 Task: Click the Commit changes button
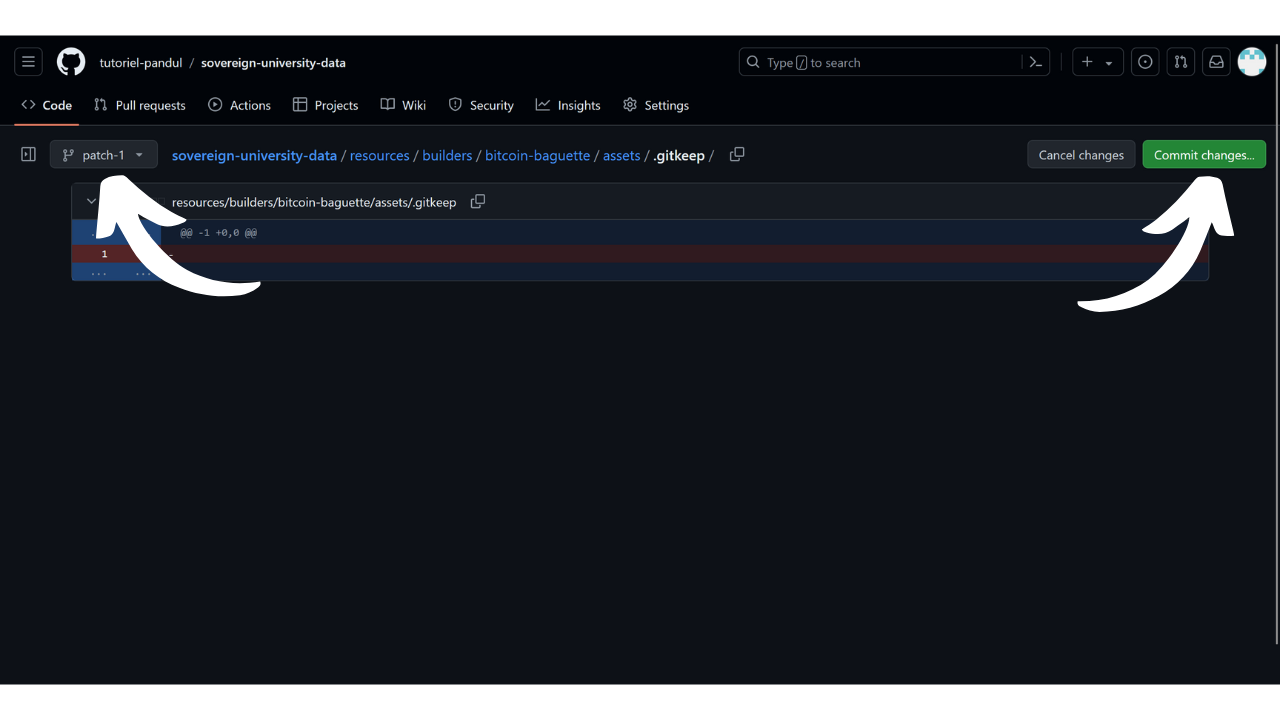1204,155
